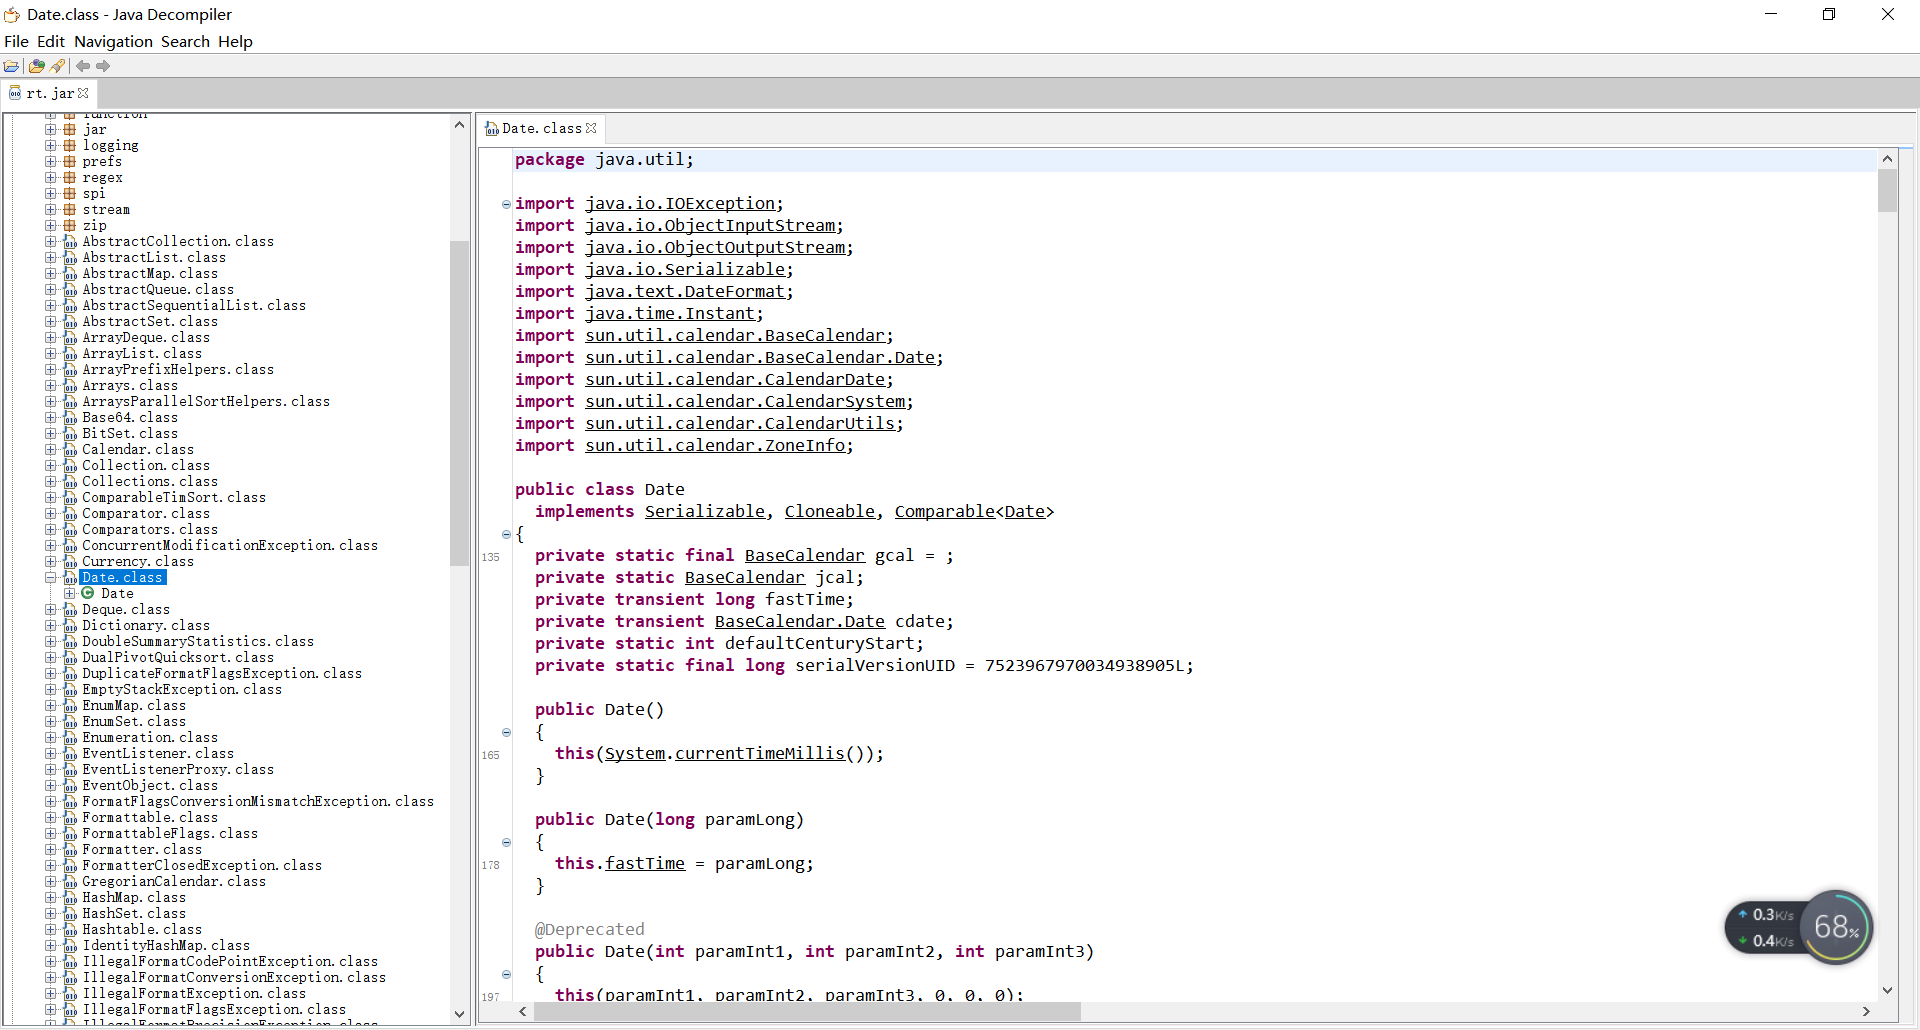
Task: Click the Search toolbar flashlight icon
Action: [57, 66]
